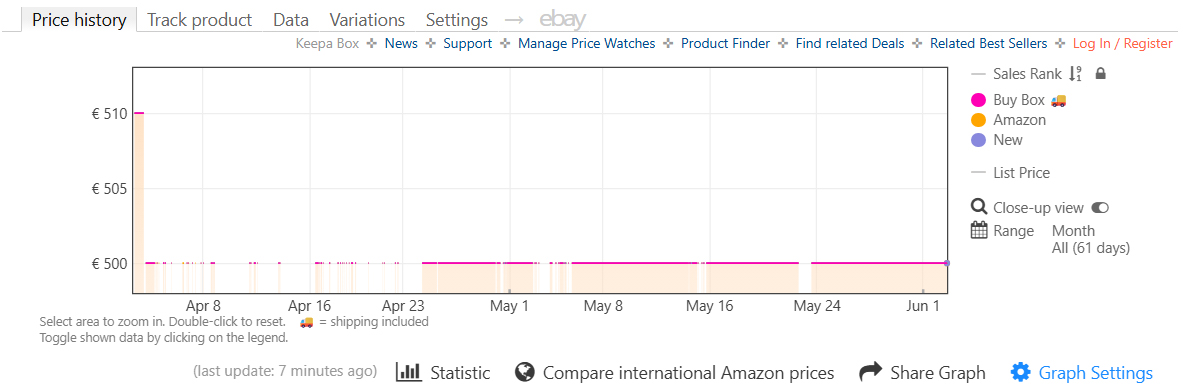Click the padlock icon beside Sales Rank

click(x=1101, y=74)
